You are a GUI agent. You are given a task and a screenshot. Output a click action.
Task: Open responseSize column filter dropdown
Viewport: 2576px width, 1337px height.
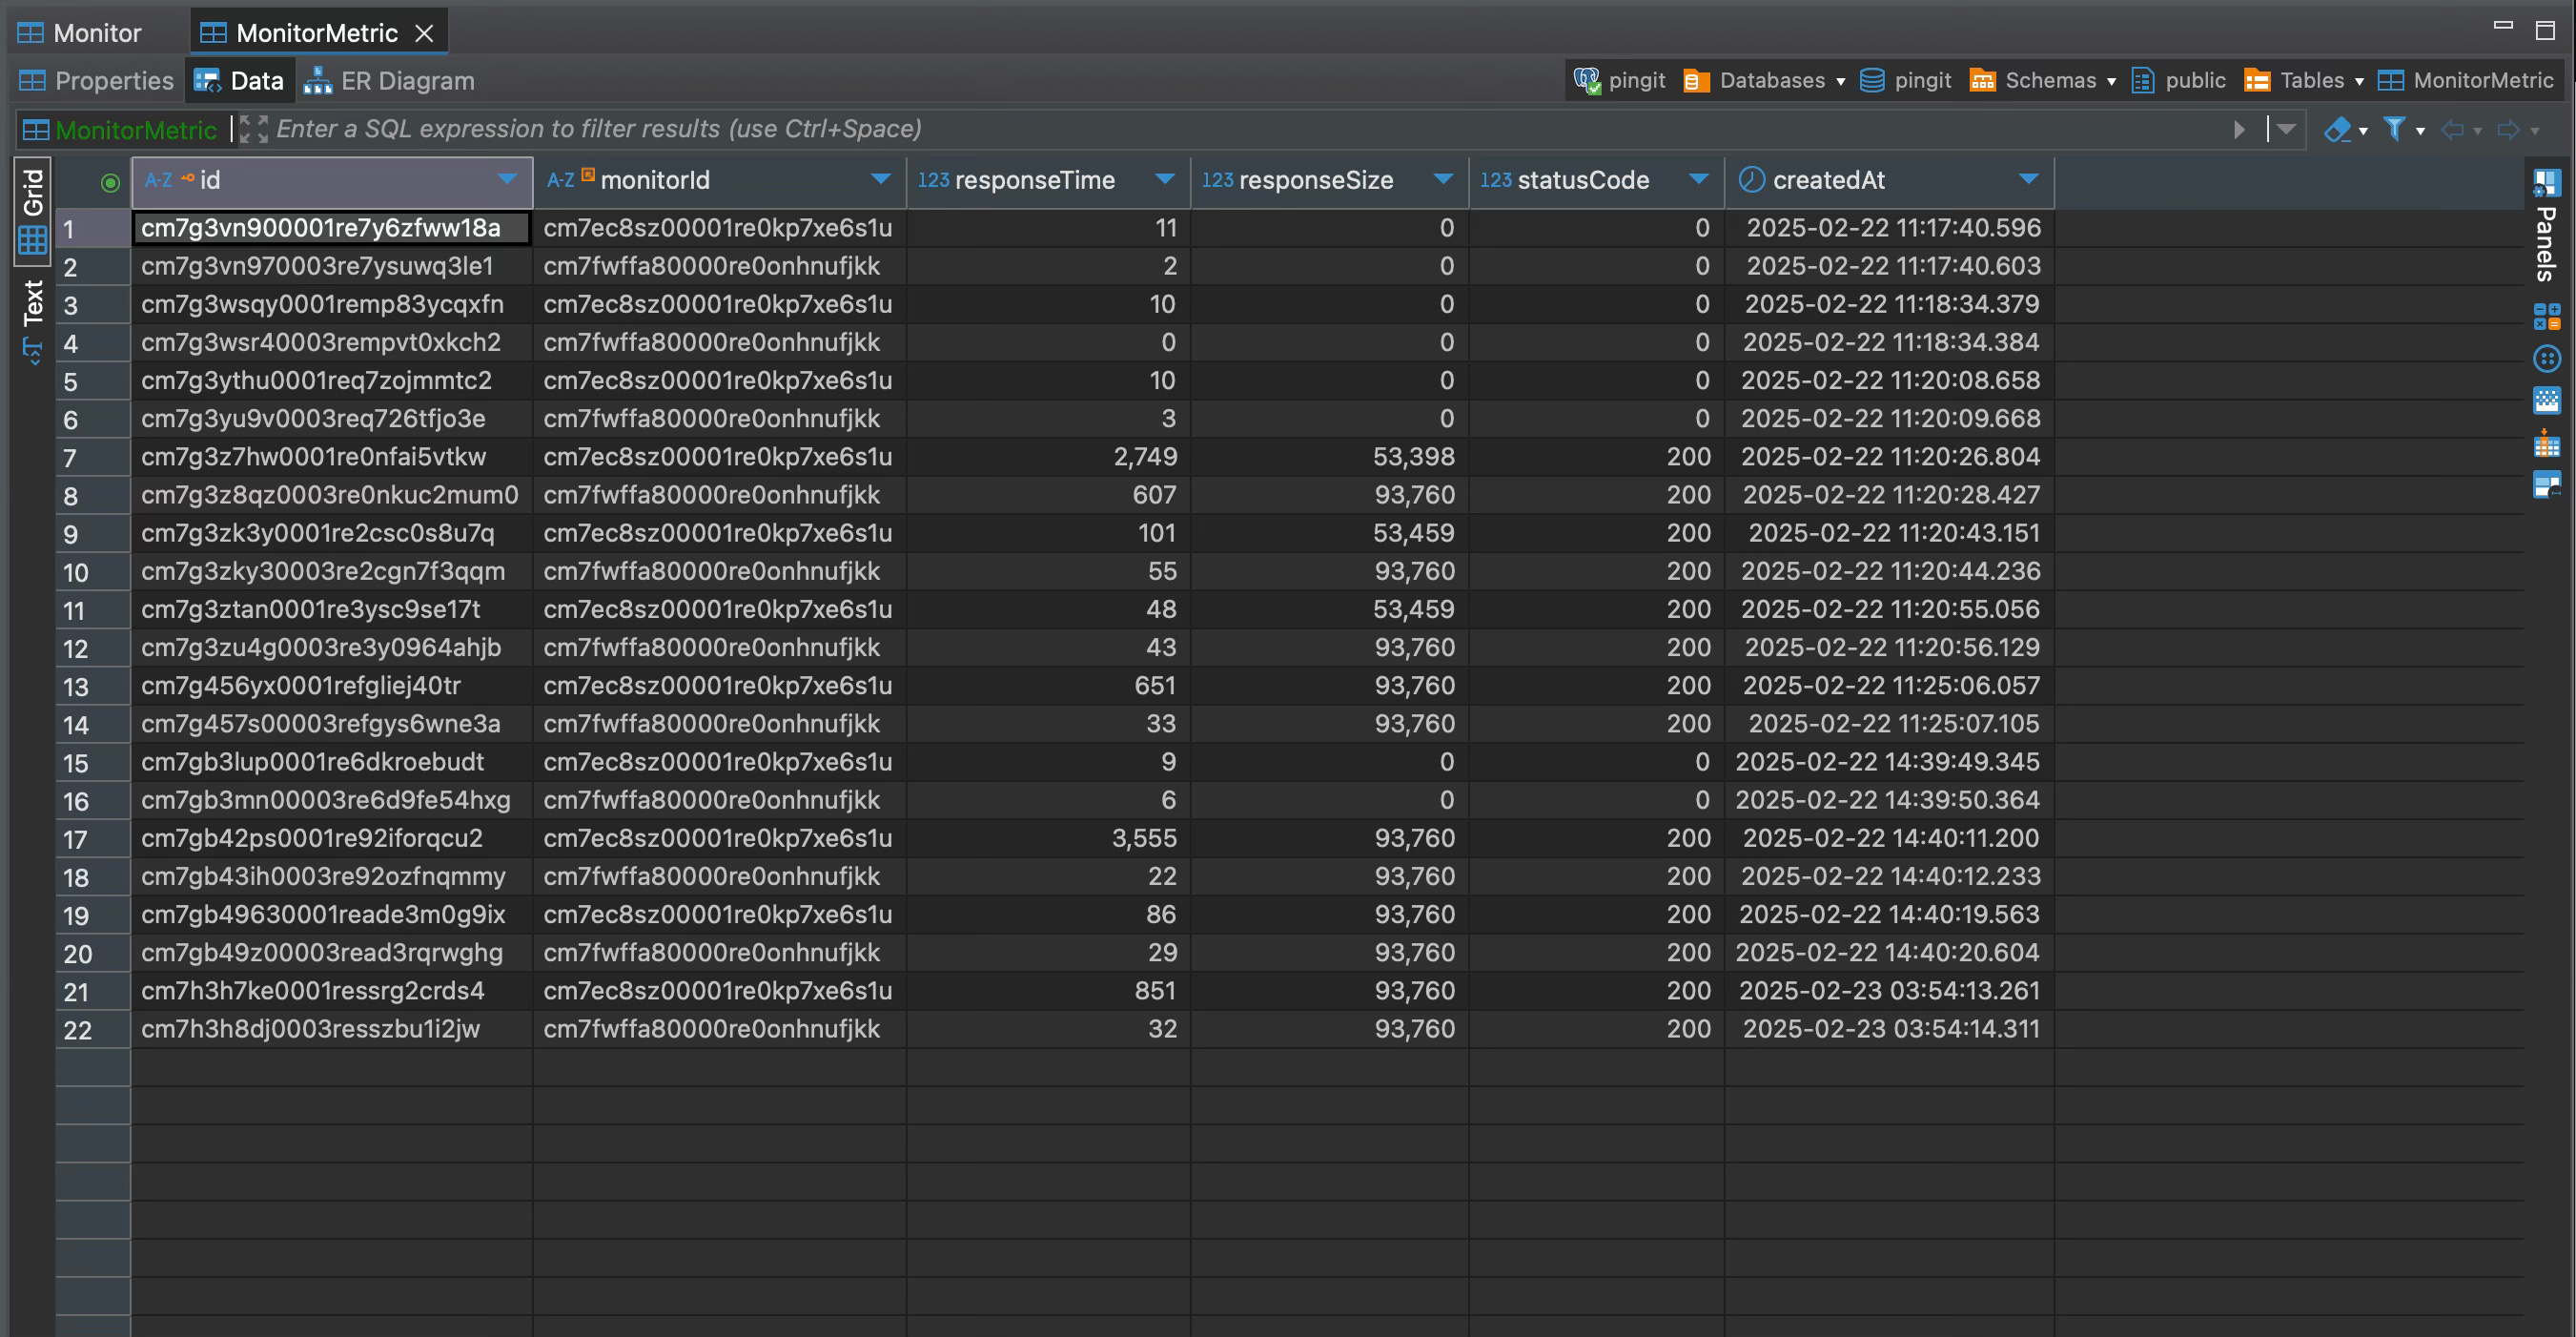coord(1442,179)
